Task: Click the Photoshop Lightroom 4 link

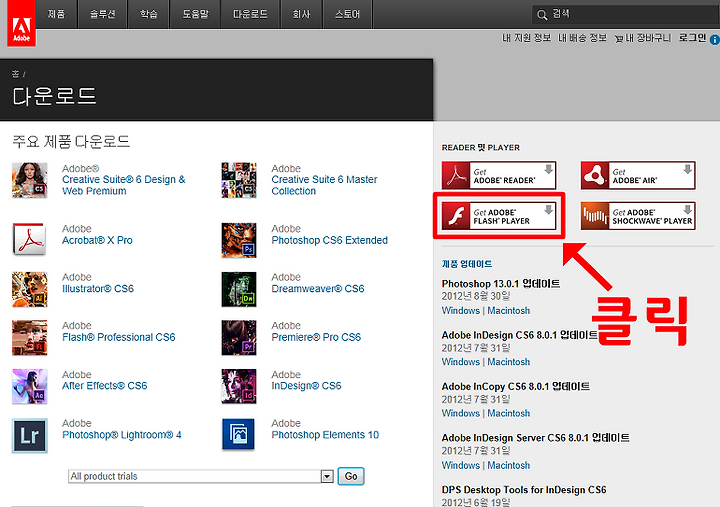Action: (x=122, y=434)
